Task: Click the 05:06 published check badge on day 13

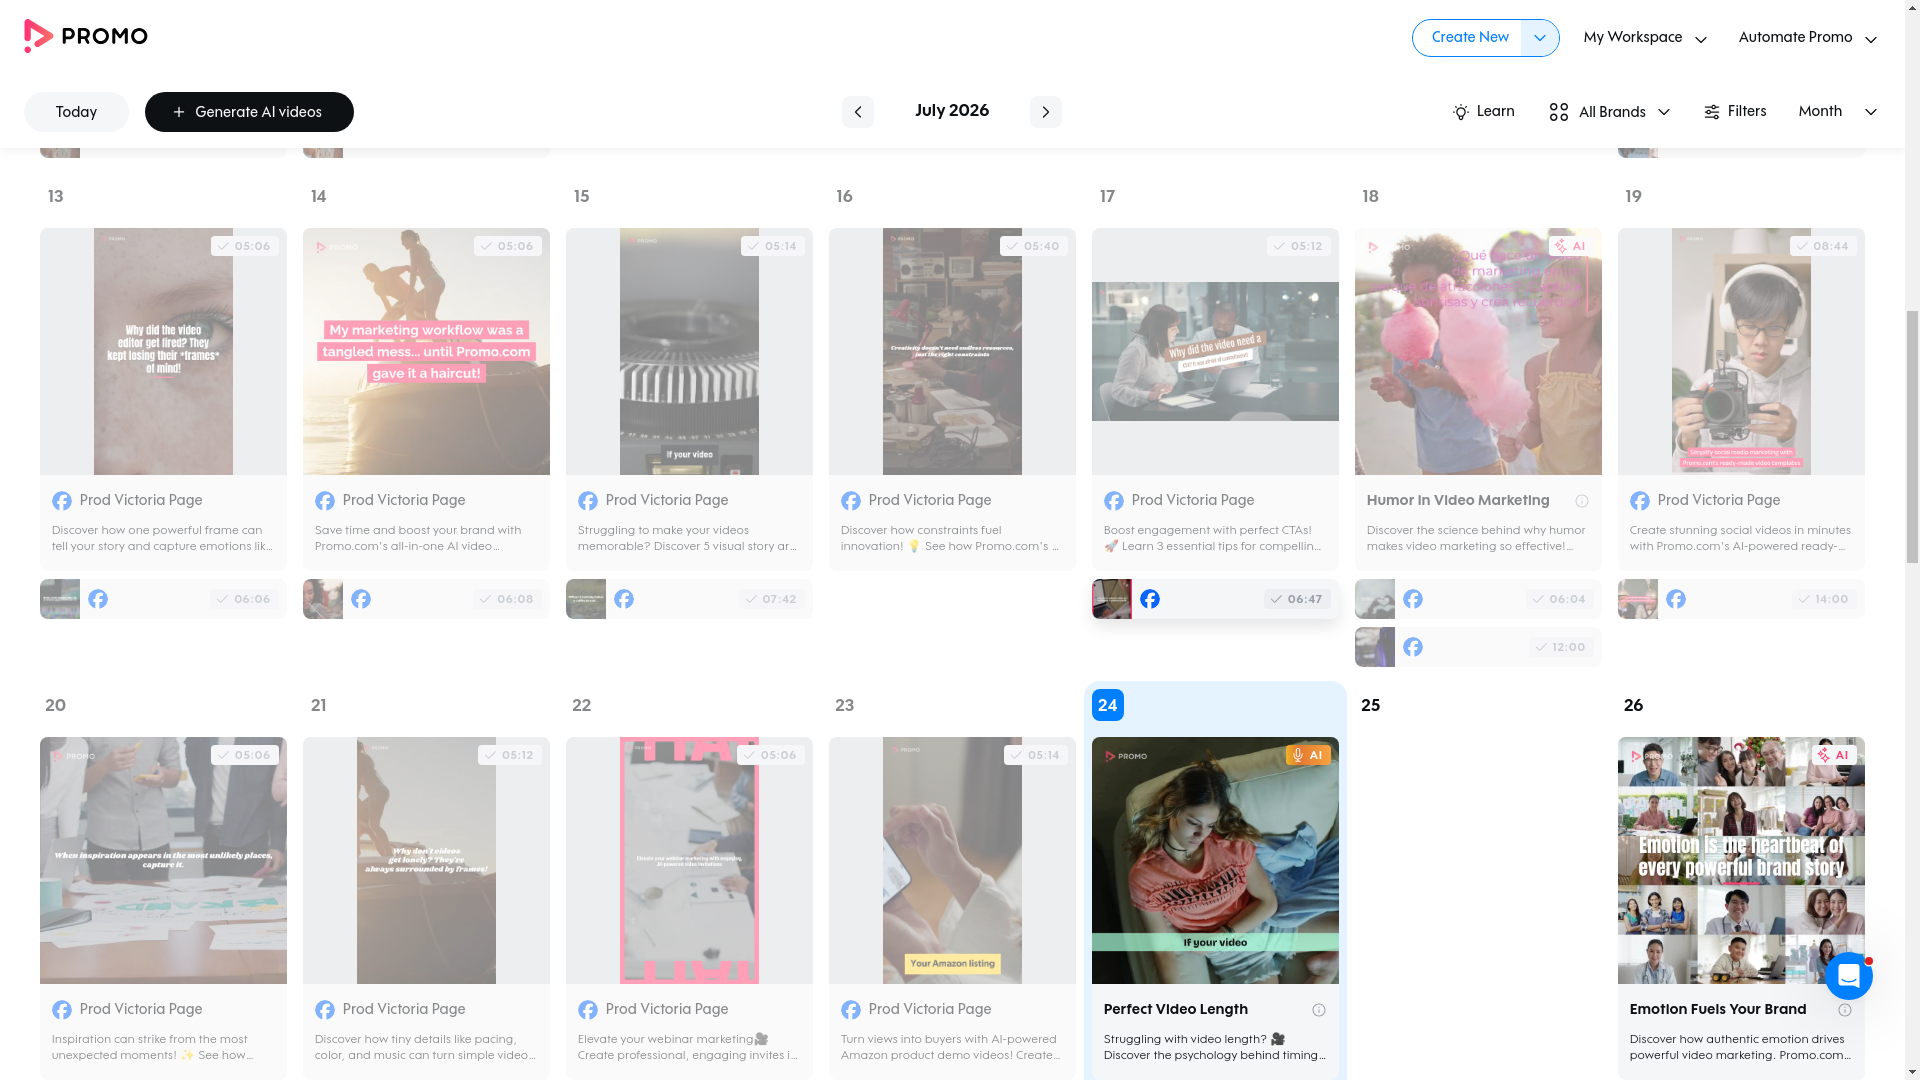Action: pyautogui.click(x=245, y=246)
